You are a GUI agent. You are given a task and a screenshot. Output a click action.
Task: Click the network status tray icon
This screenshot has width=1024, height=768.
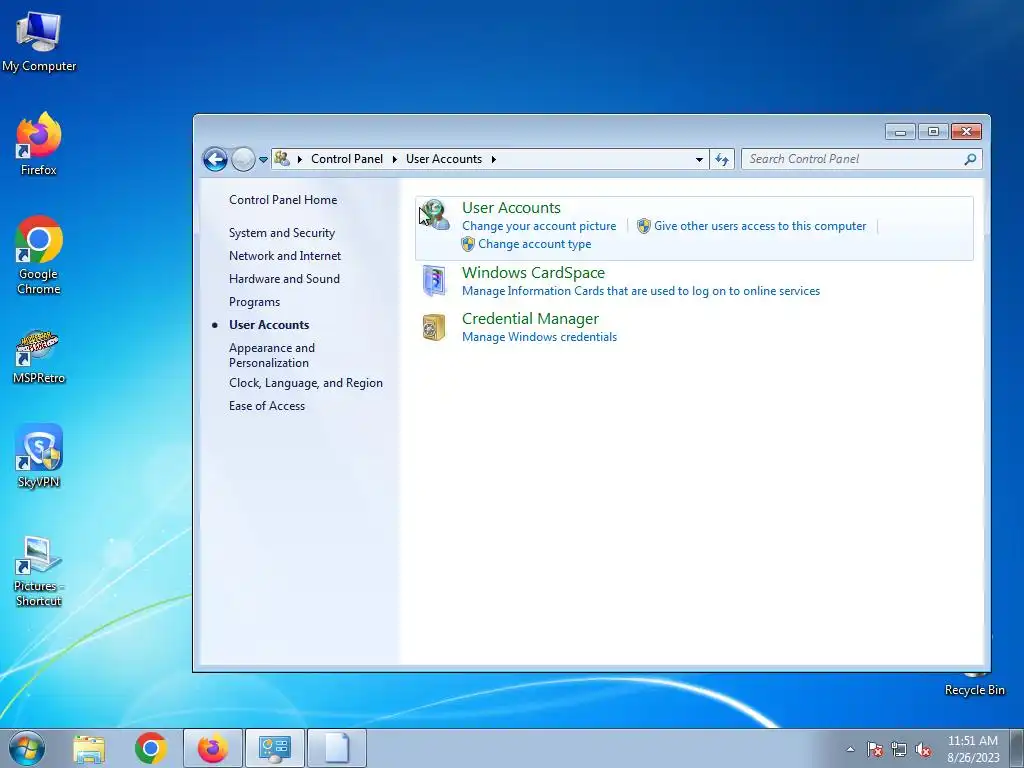coord(899,749)
